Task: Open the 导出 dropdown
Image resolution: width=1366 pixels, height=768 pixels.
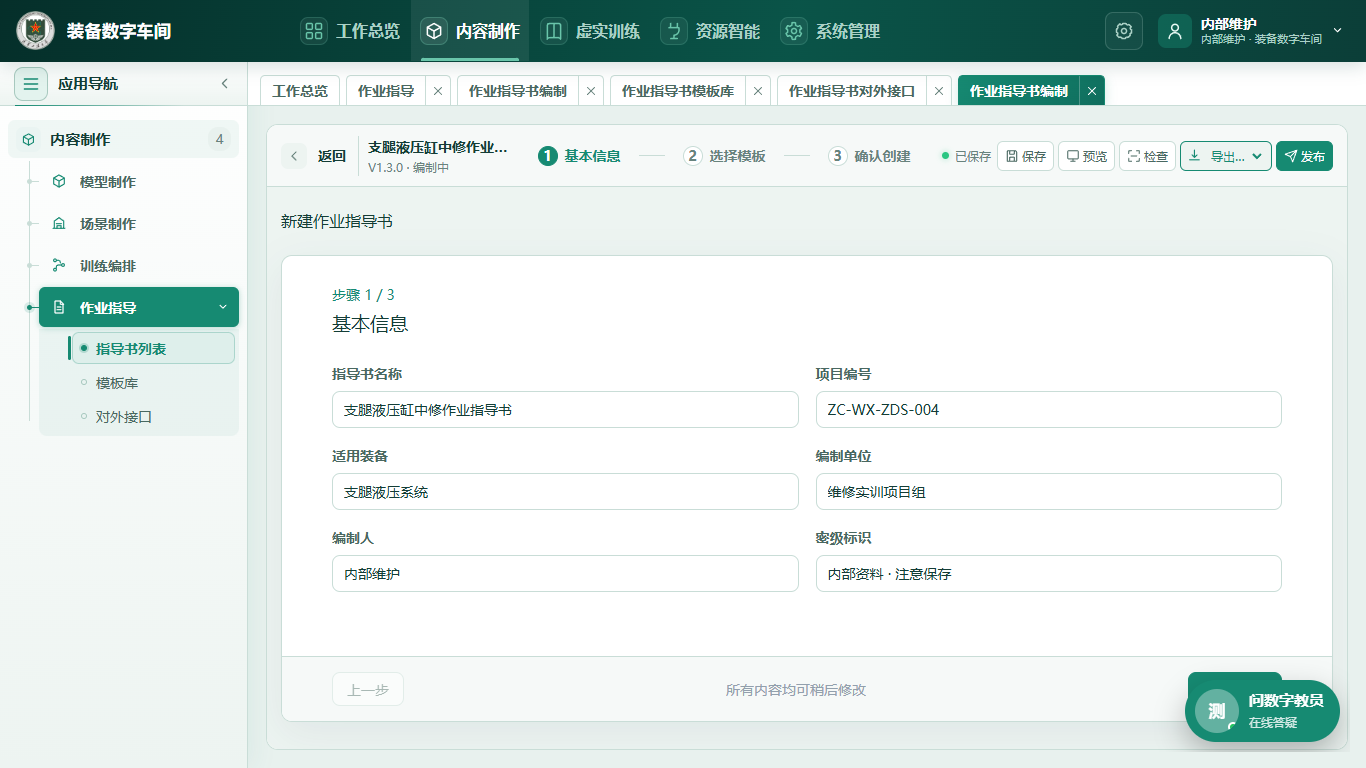Action: point(1226,156)
